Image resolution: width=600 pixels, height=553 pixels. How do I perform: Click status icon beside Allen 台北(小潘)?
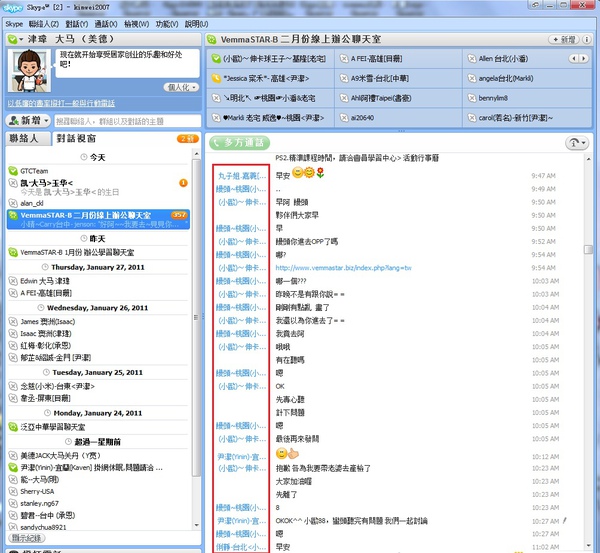[x=472, y=59]
